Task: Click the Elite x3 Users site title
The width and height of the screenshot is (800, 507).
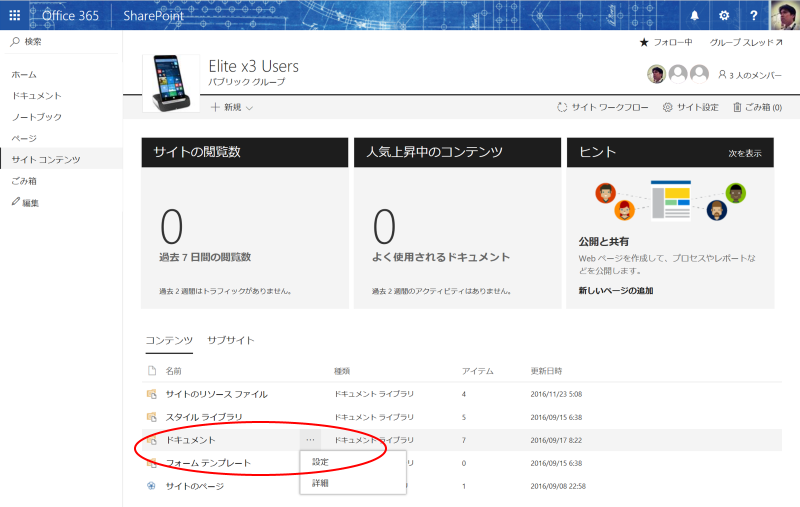Action: coord(254,66)
